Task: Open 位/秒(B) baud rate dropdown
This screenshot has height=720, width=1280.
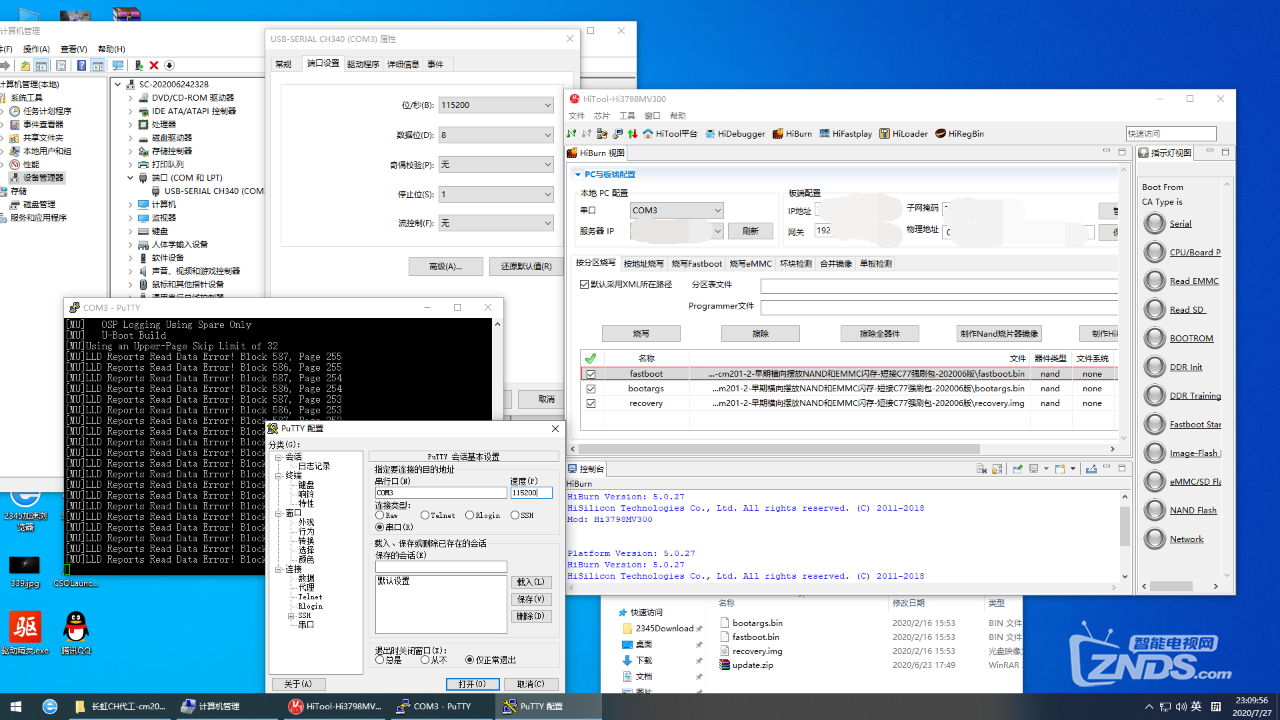Action: pos(495,105)
